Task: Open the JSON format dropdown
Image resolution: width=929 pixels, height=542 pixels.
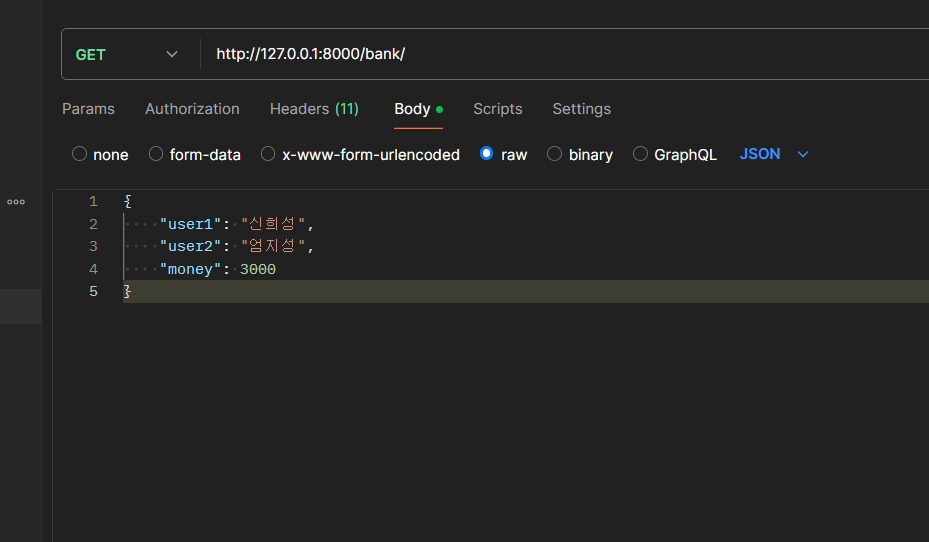Action: [774, 154]
